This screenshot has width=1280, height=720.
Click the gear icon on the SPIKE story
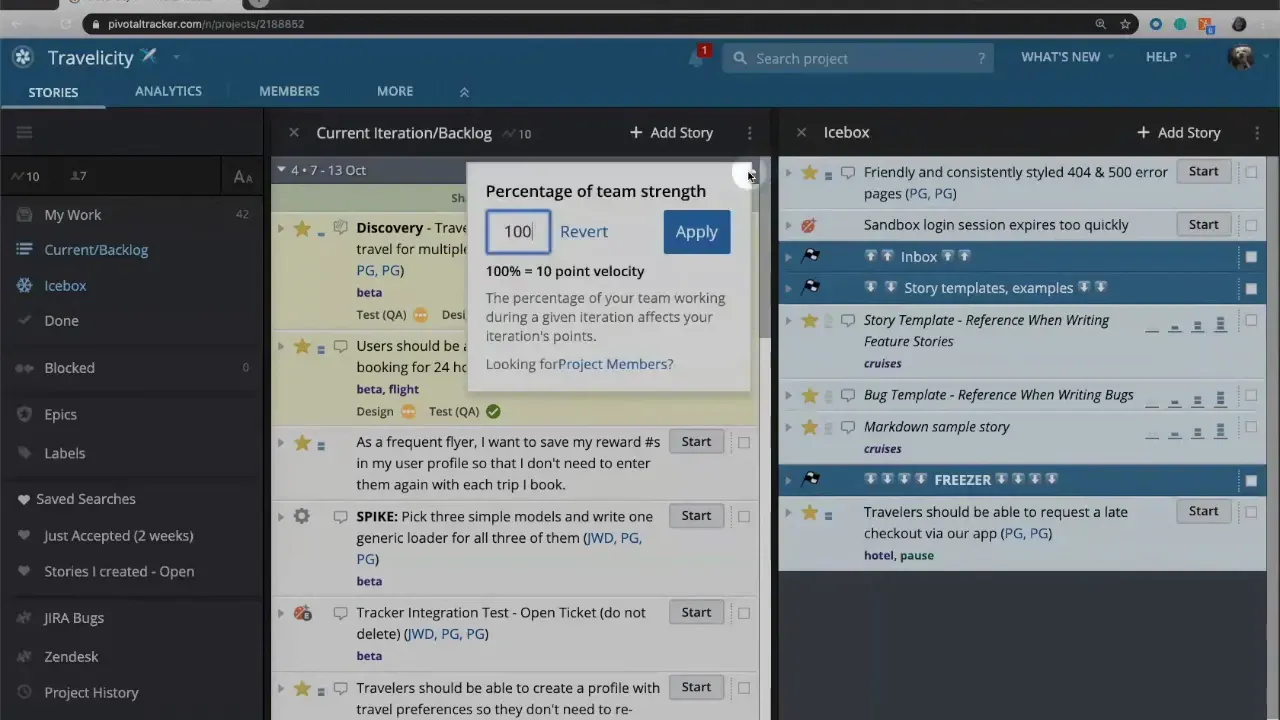point(302,515)
